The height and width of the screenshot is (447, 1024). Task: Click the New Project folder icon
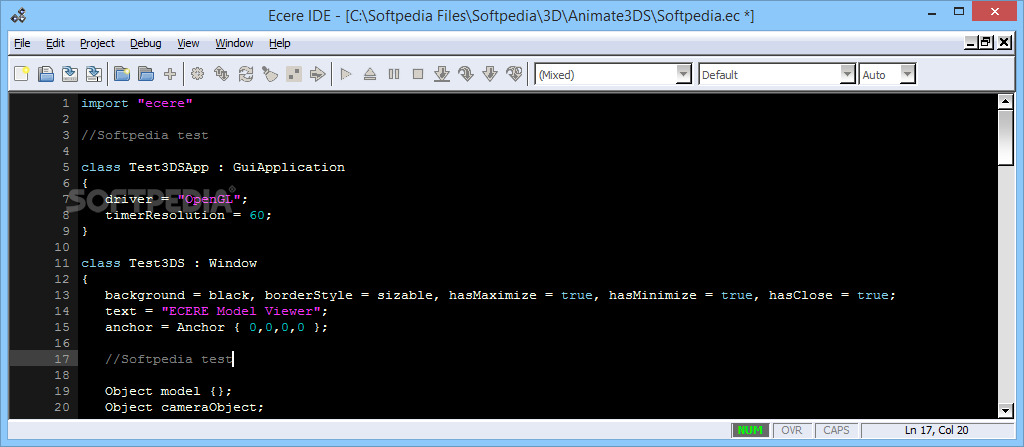pyautogui.click(x=121, y=74)
